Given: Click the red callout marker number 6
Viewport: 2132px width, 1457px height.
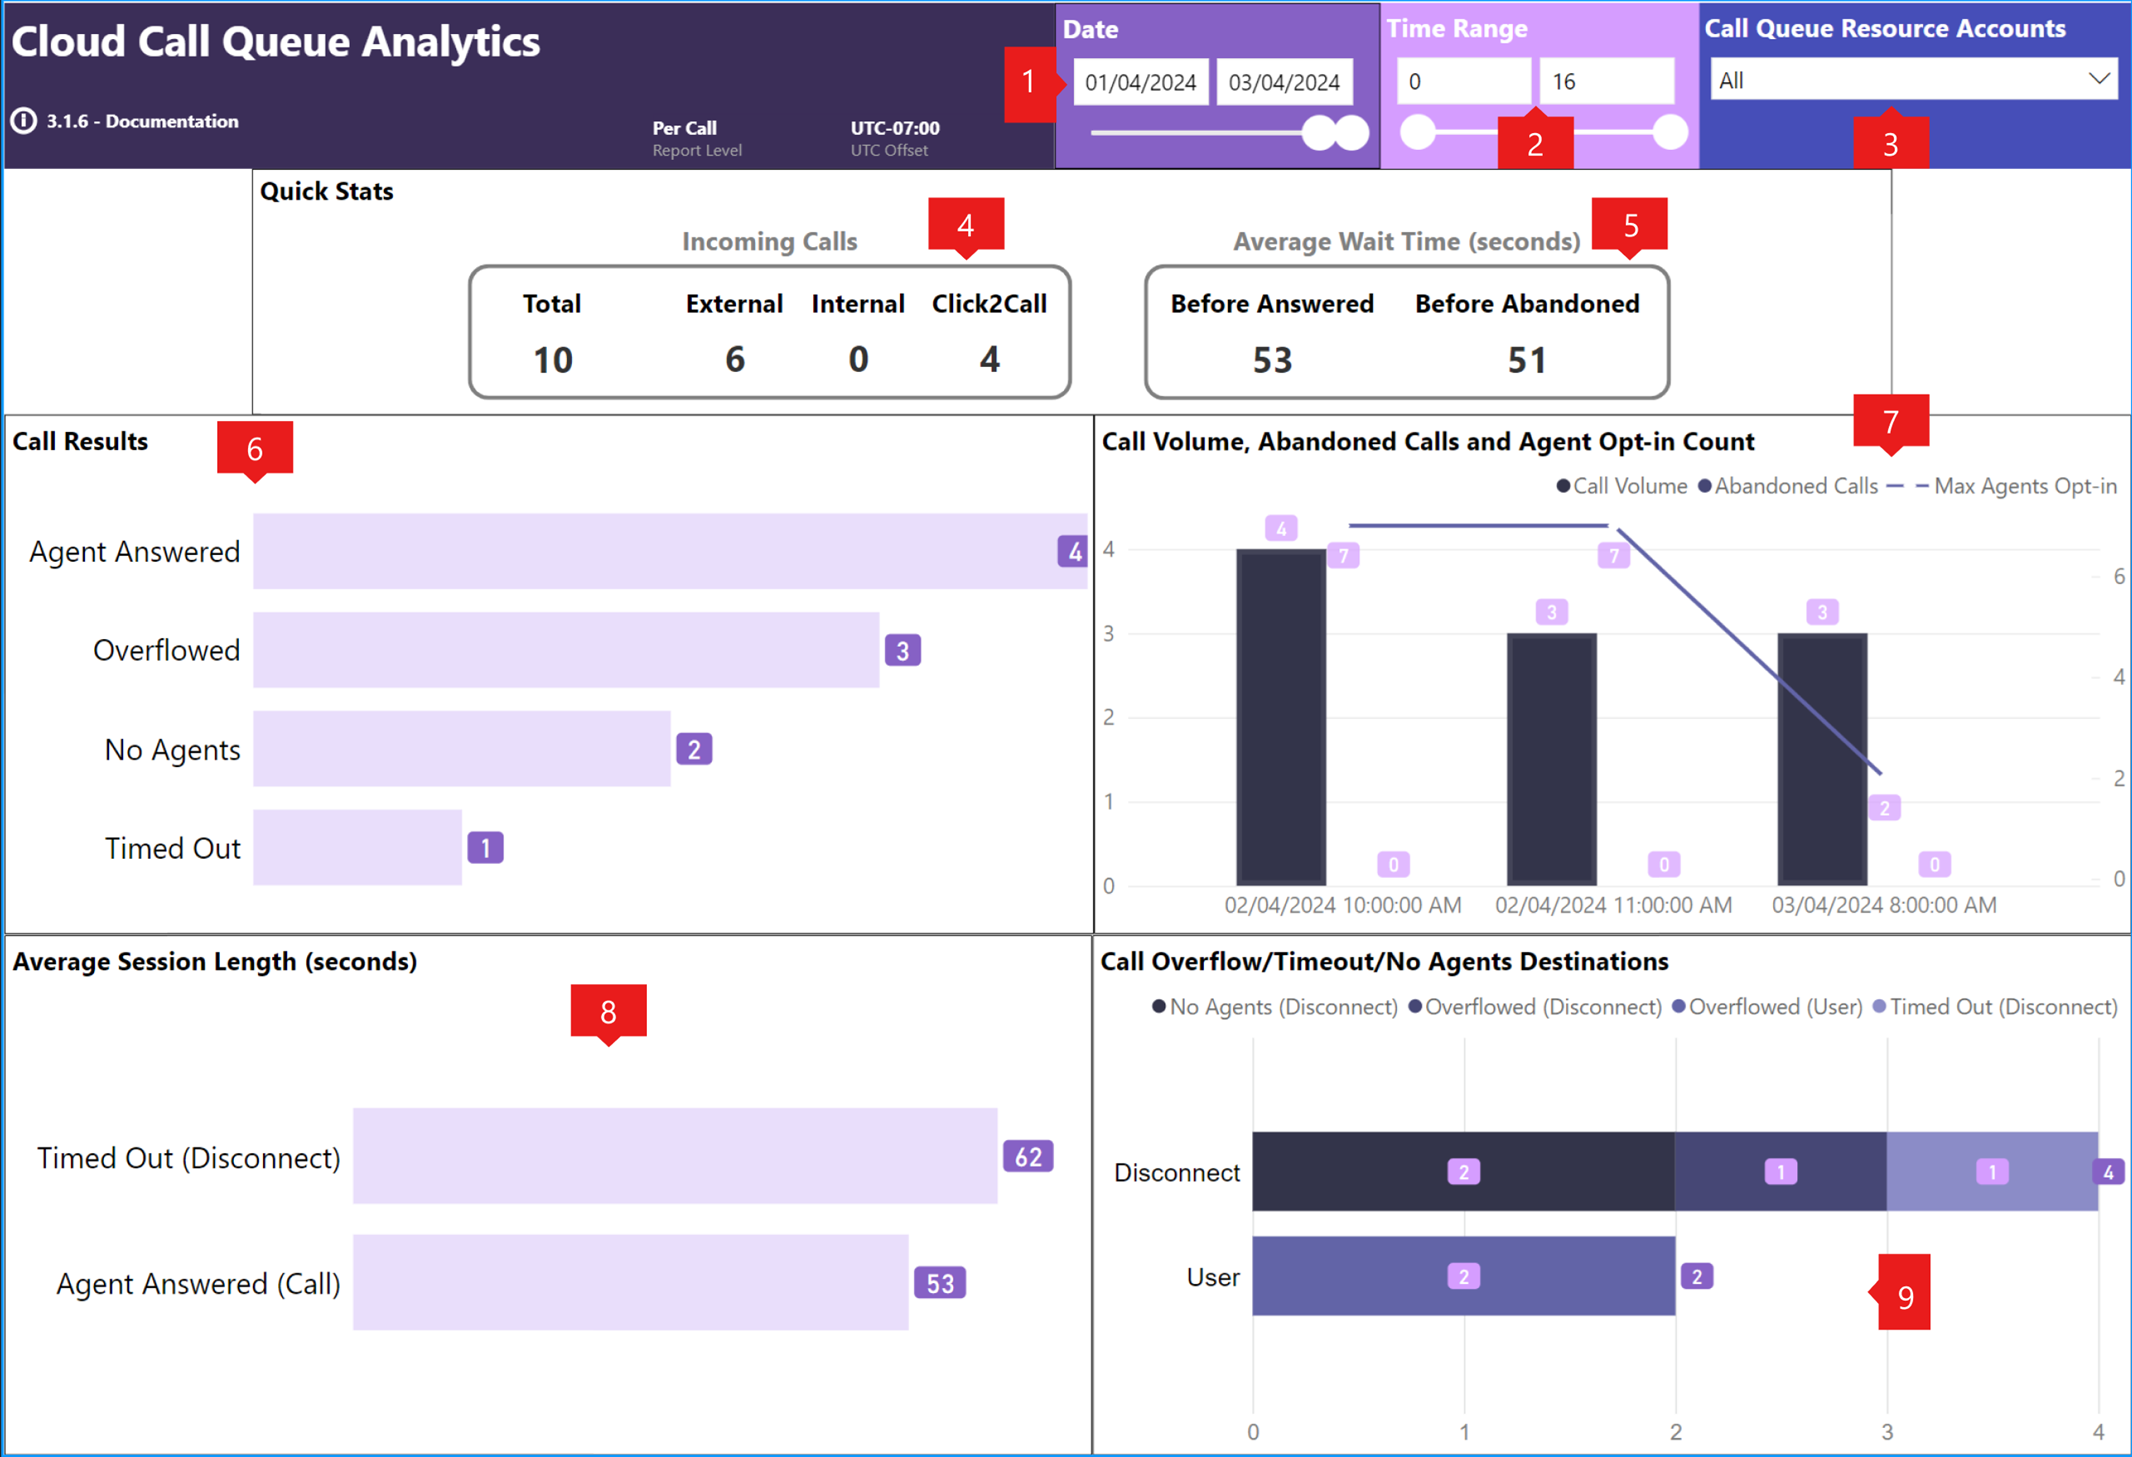Looking at the screenshot, I should point(255,449).
